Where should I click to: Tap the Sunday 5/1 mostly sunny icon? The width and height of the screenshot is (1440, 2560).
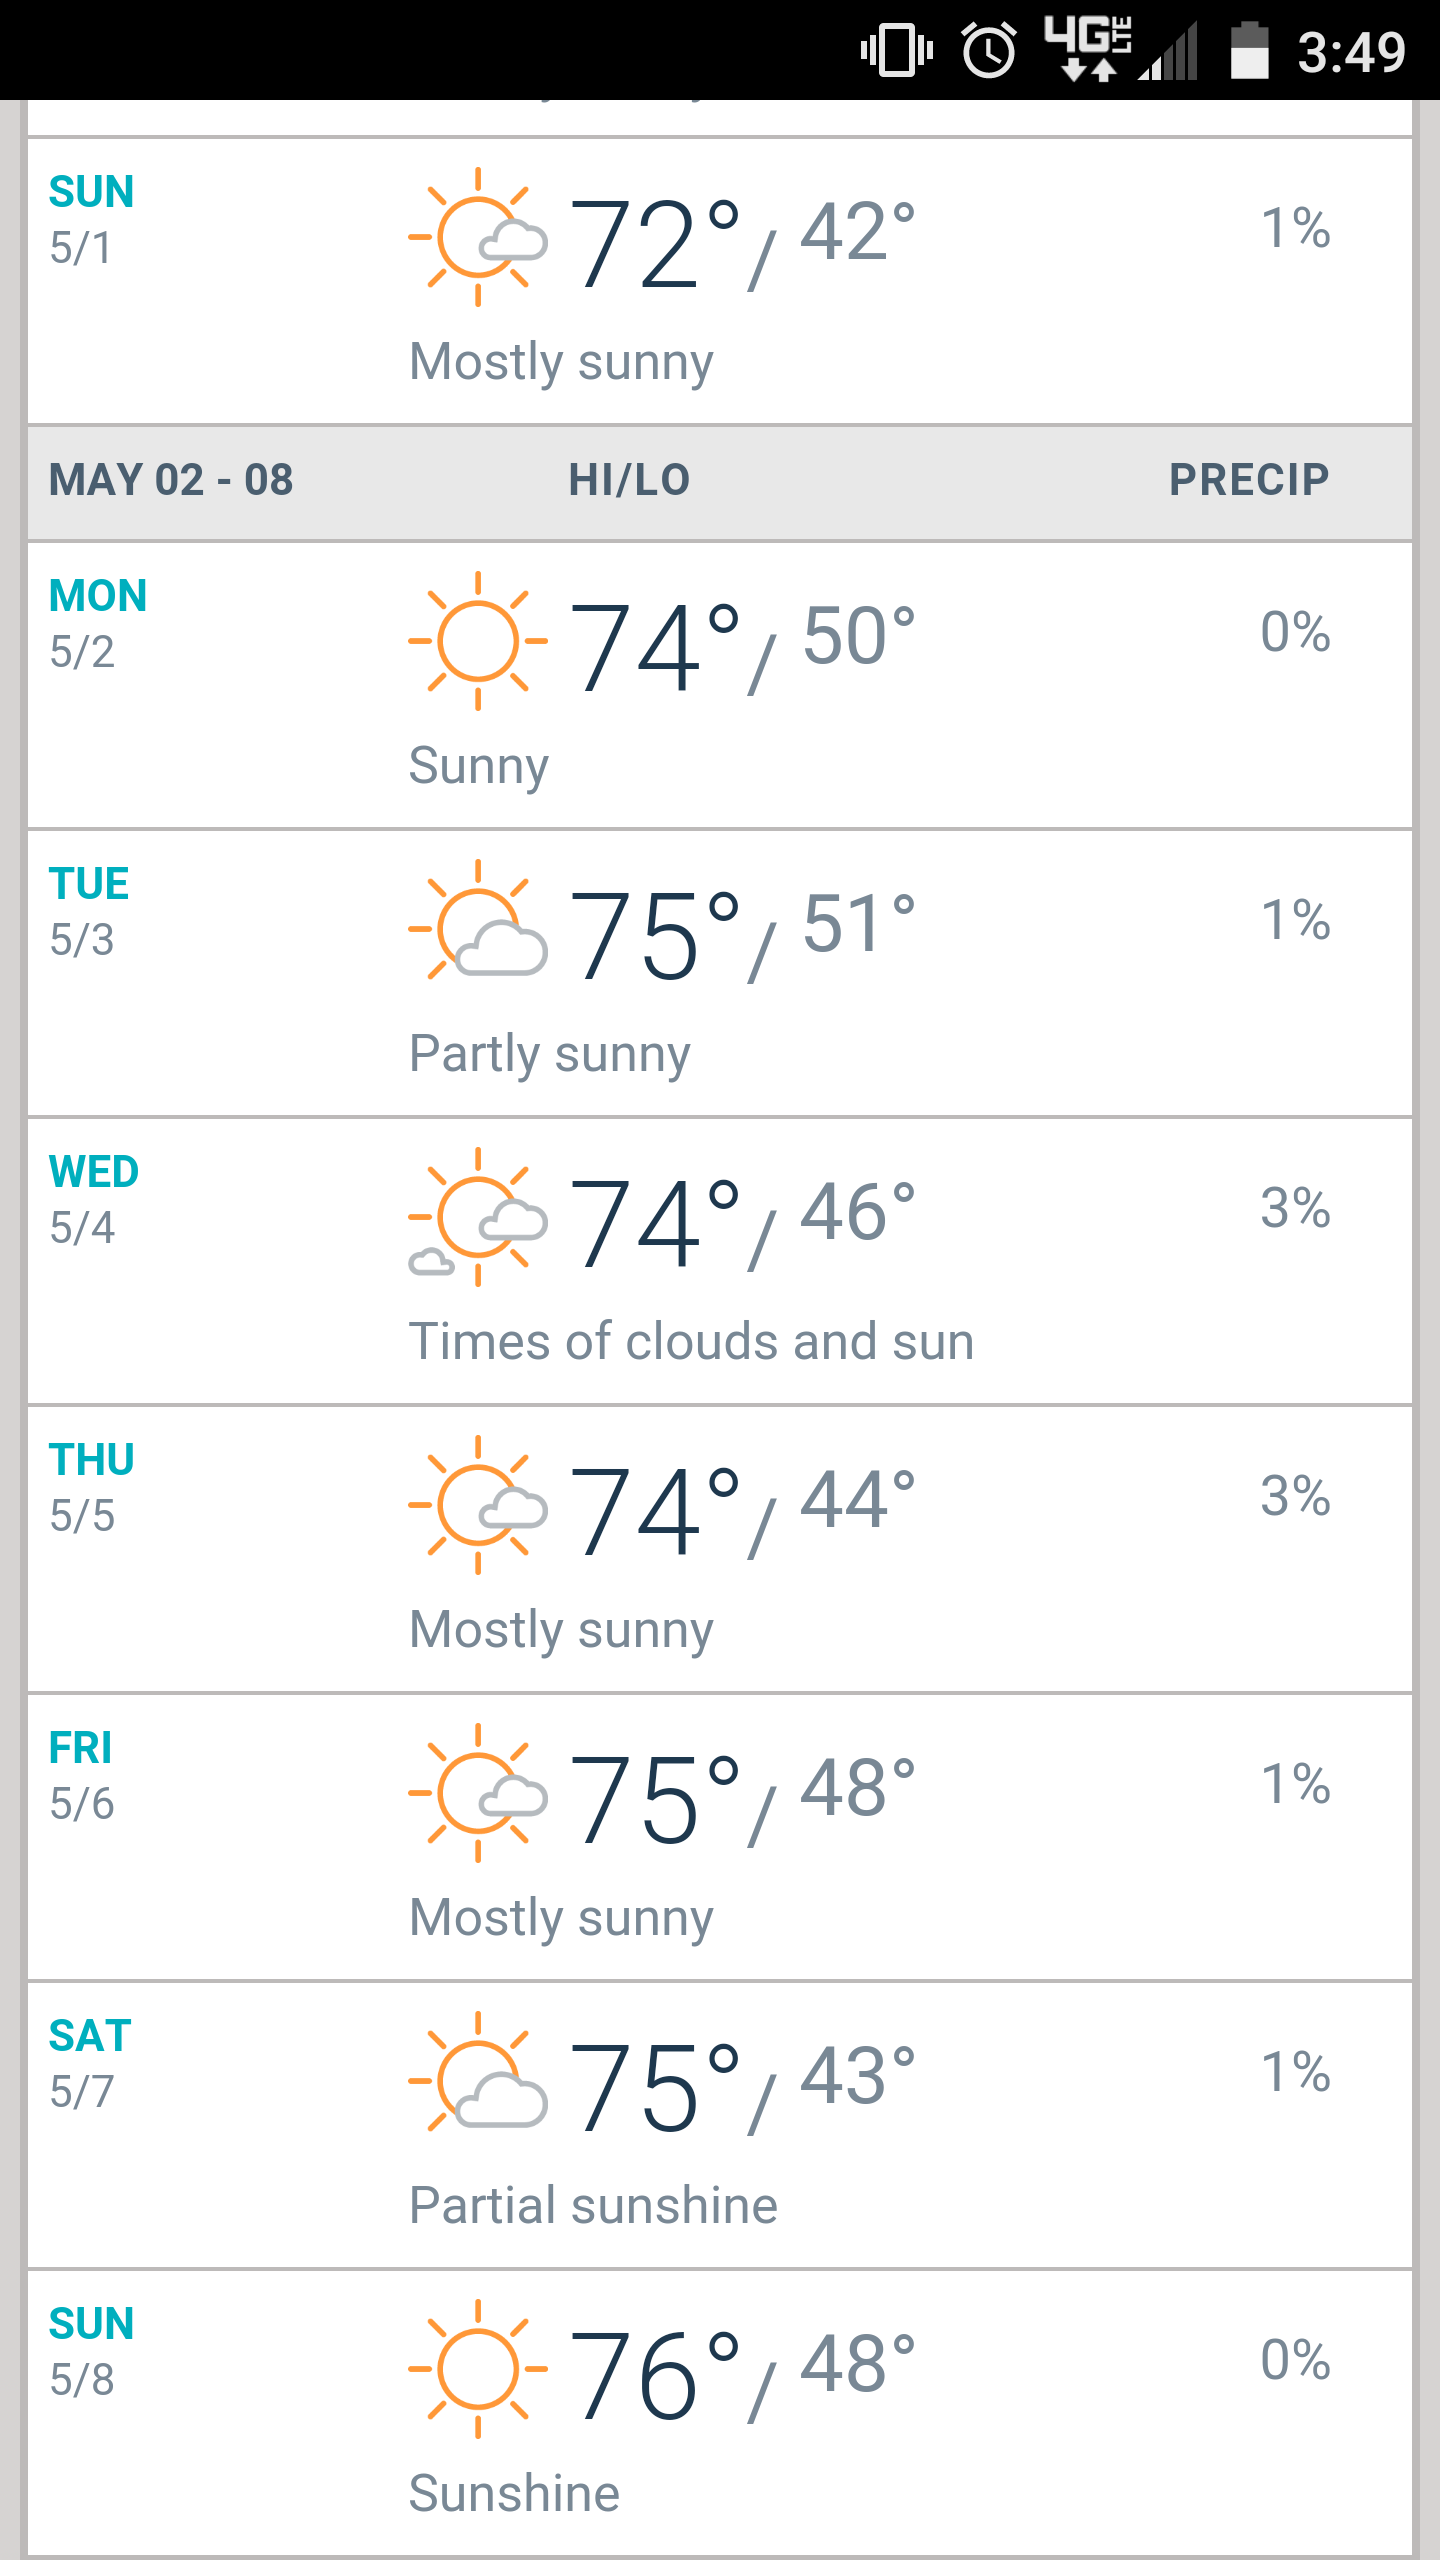click(x=478, y=237)
